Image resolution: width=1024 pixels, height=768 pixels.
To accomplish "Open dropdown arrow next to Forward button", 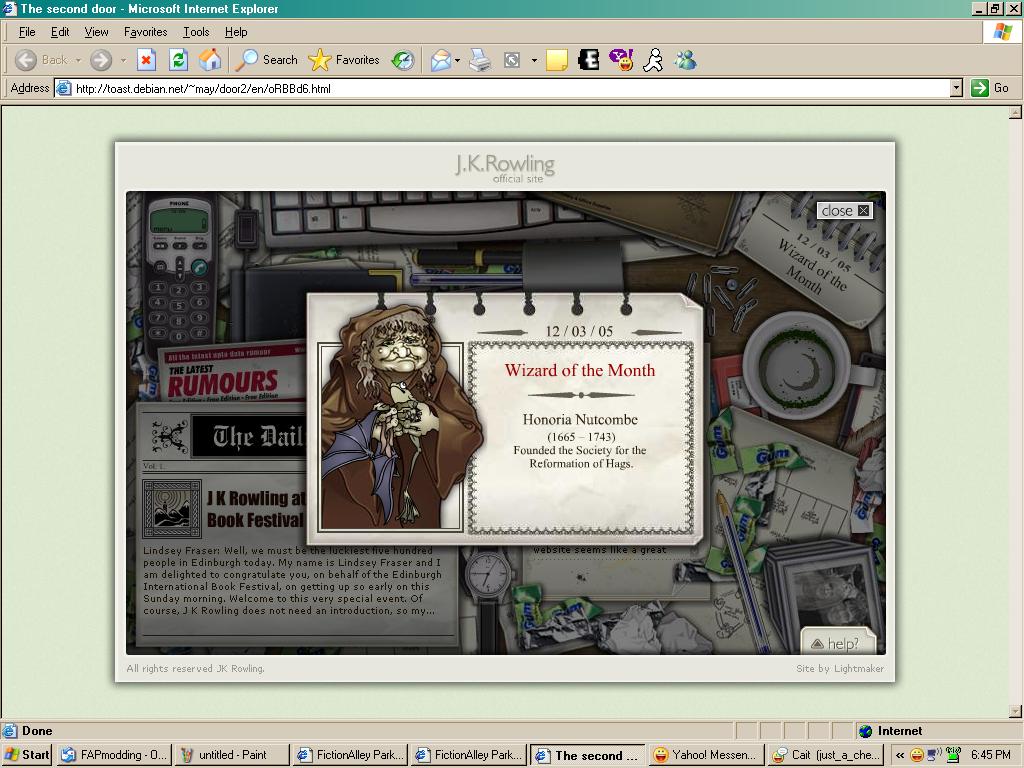I will [x=123, y=61].
